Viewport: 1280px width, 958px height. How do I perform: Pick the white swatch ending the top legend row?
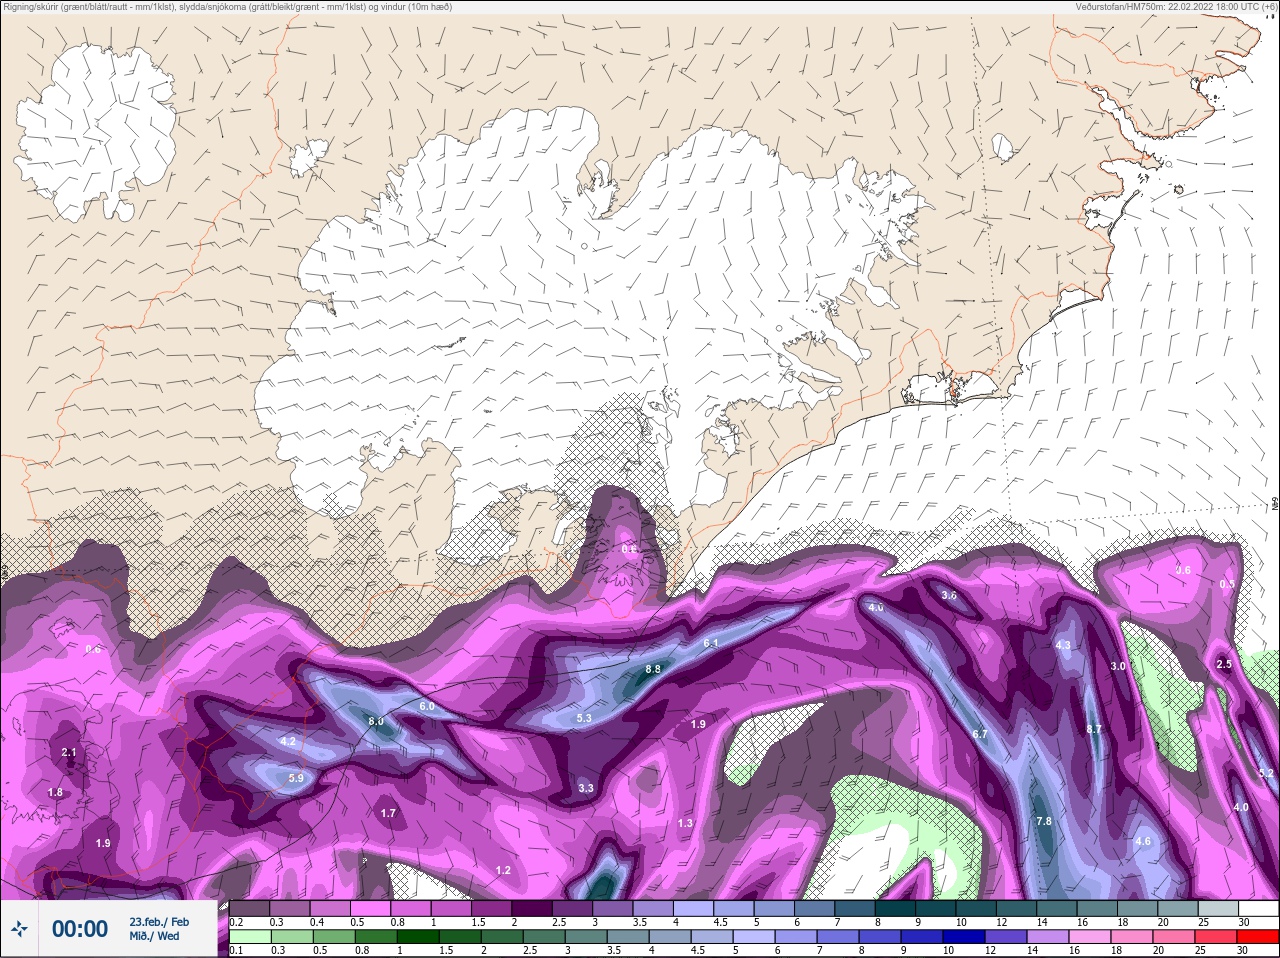1258,908
